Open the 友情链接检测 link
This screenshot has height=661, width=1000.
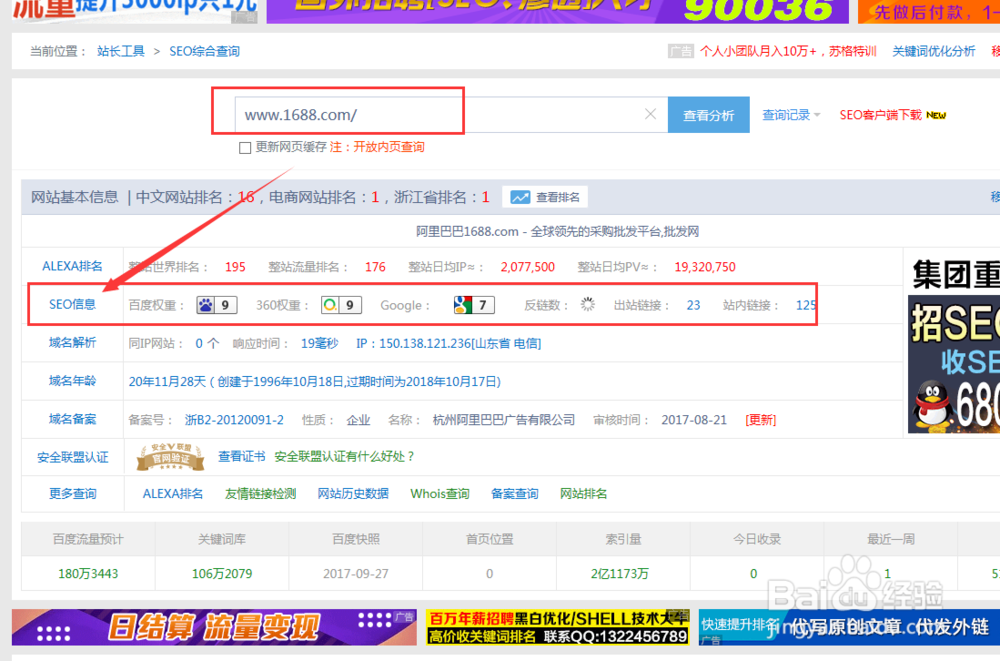pyautogui.click(x=260, y=493)
